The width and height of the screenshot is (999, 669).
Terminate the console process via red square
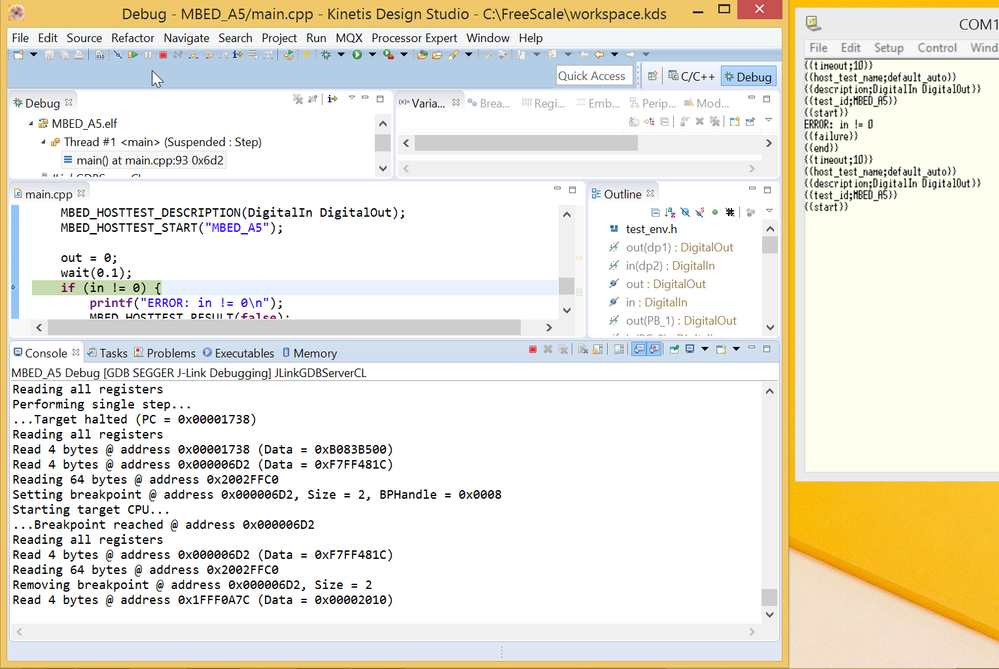point(533,349)
